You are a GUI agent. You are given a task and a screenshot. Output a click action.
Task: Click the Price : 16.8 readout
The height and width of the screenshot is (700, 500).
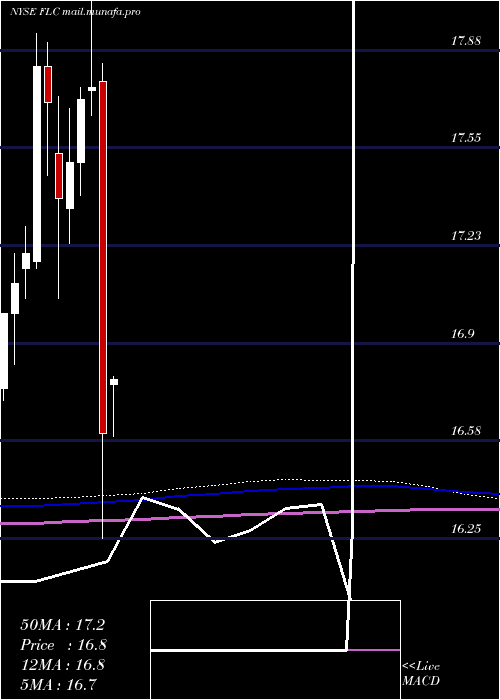63,645
